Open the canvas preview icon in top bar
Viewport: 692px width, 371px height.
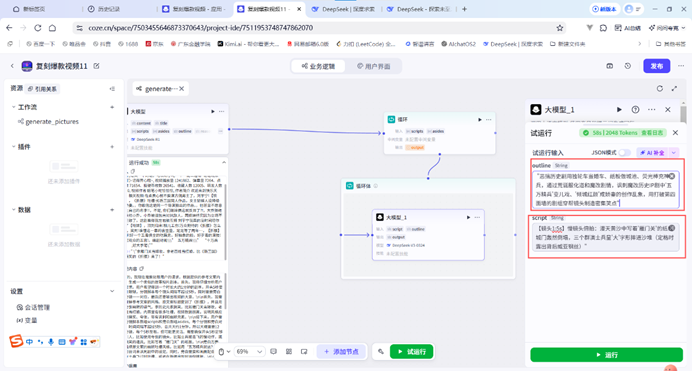609,66
